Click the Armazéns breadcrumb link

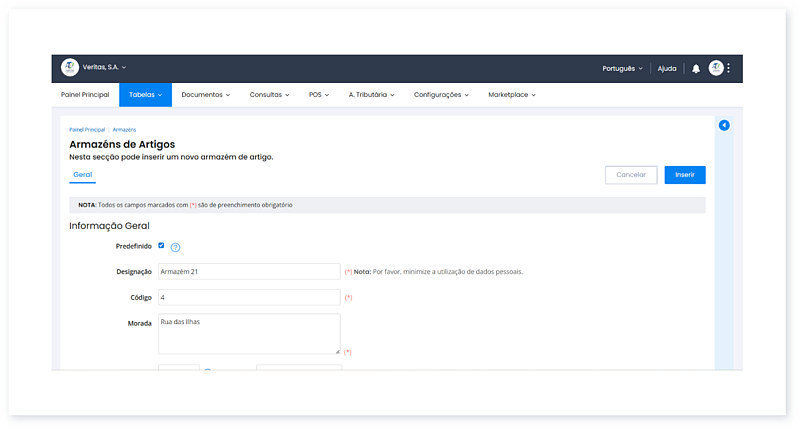(x=124, y=130)
